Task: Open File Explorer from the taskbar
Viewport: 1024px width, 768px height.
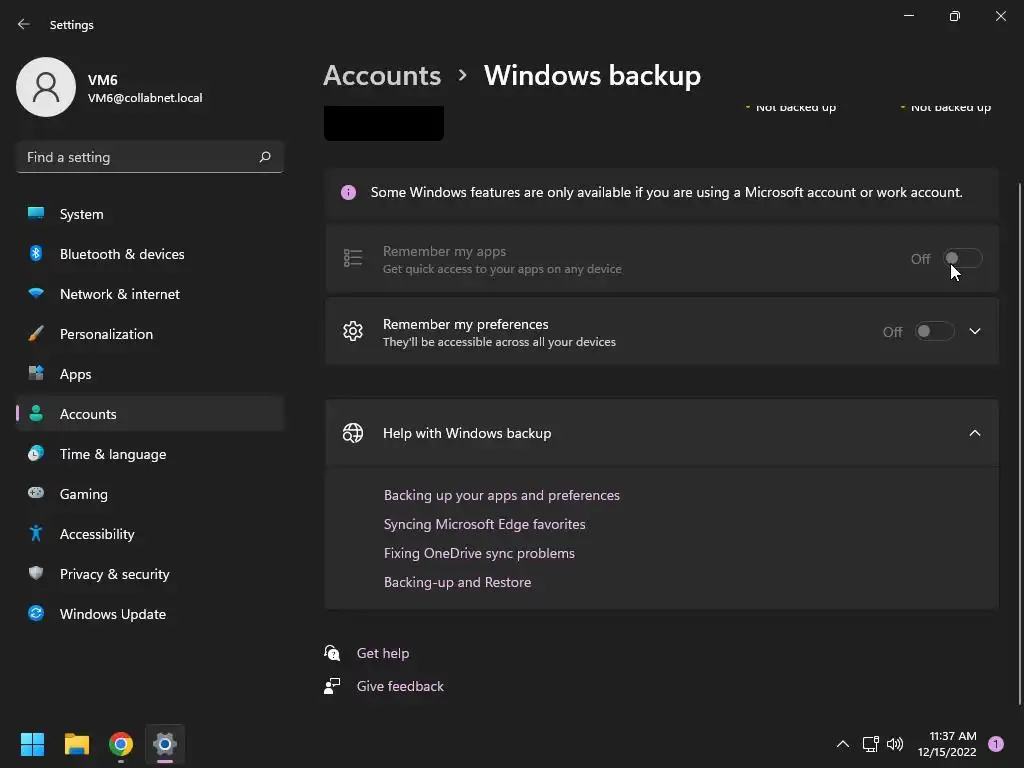Action: click(77, 744)
